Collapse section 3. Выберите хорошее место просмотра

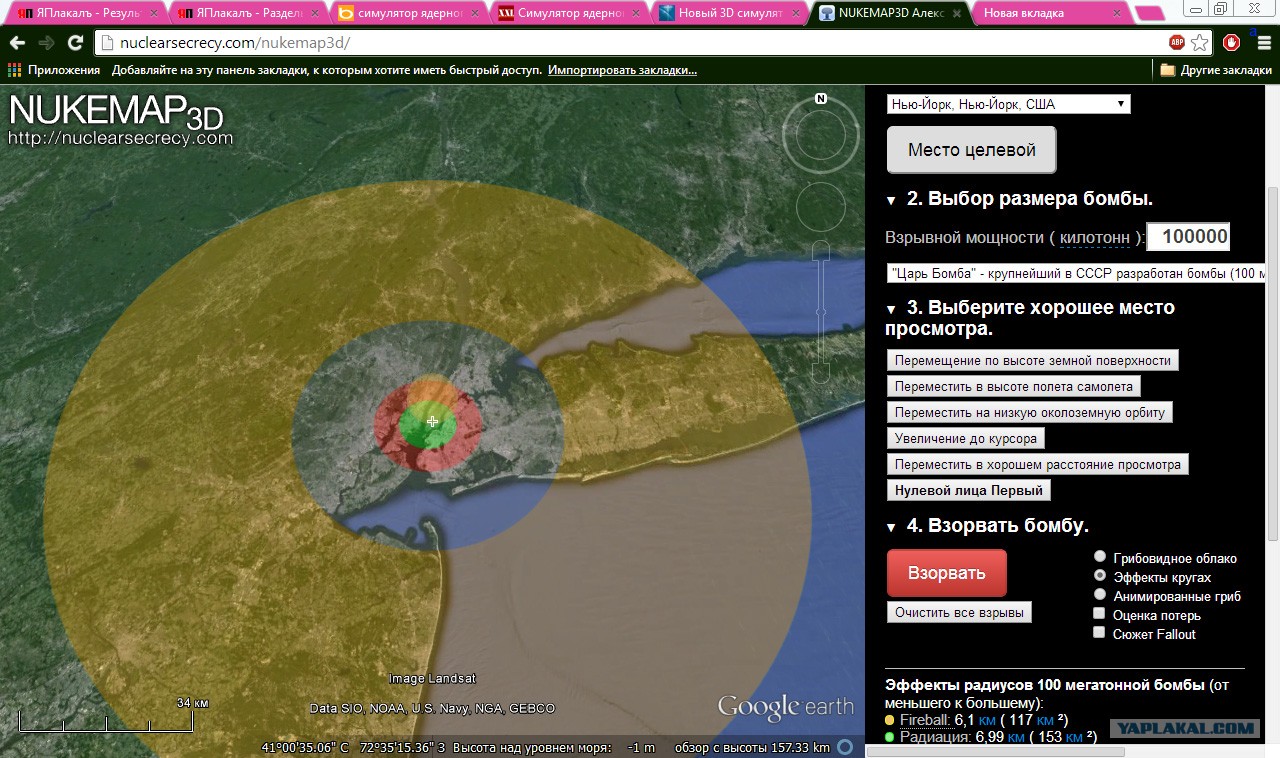891,308
